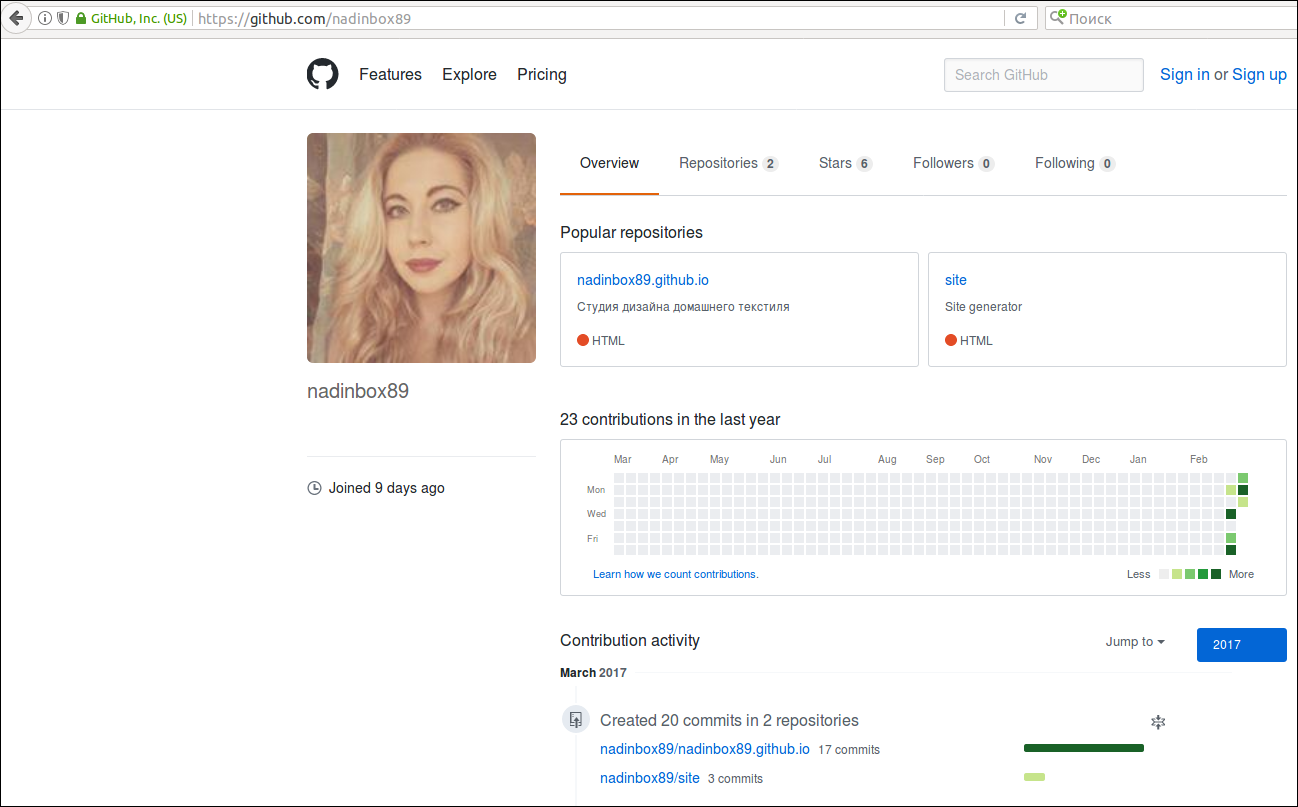Click HTML language dot of nadinbox89.github.io repository
The image size is (1298, 807).
tap(583, 341)
